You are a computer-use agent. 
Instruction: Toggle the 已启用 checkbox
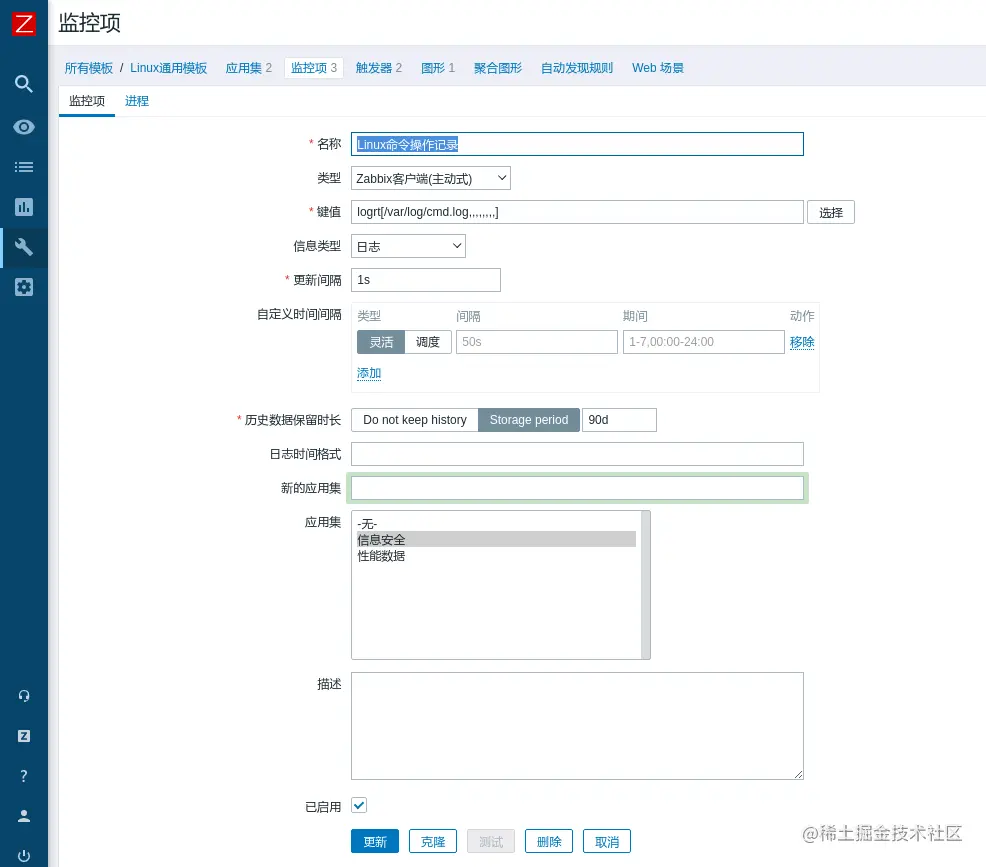(x=358, y=805)
